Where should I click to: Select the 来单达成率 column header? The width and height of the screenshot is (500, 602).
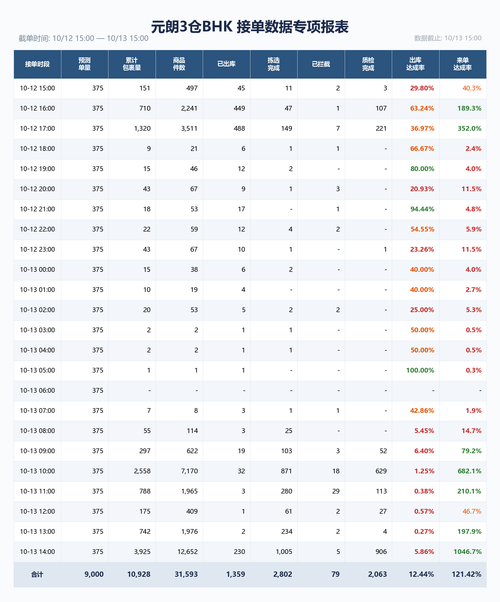(x=462, y=64)
